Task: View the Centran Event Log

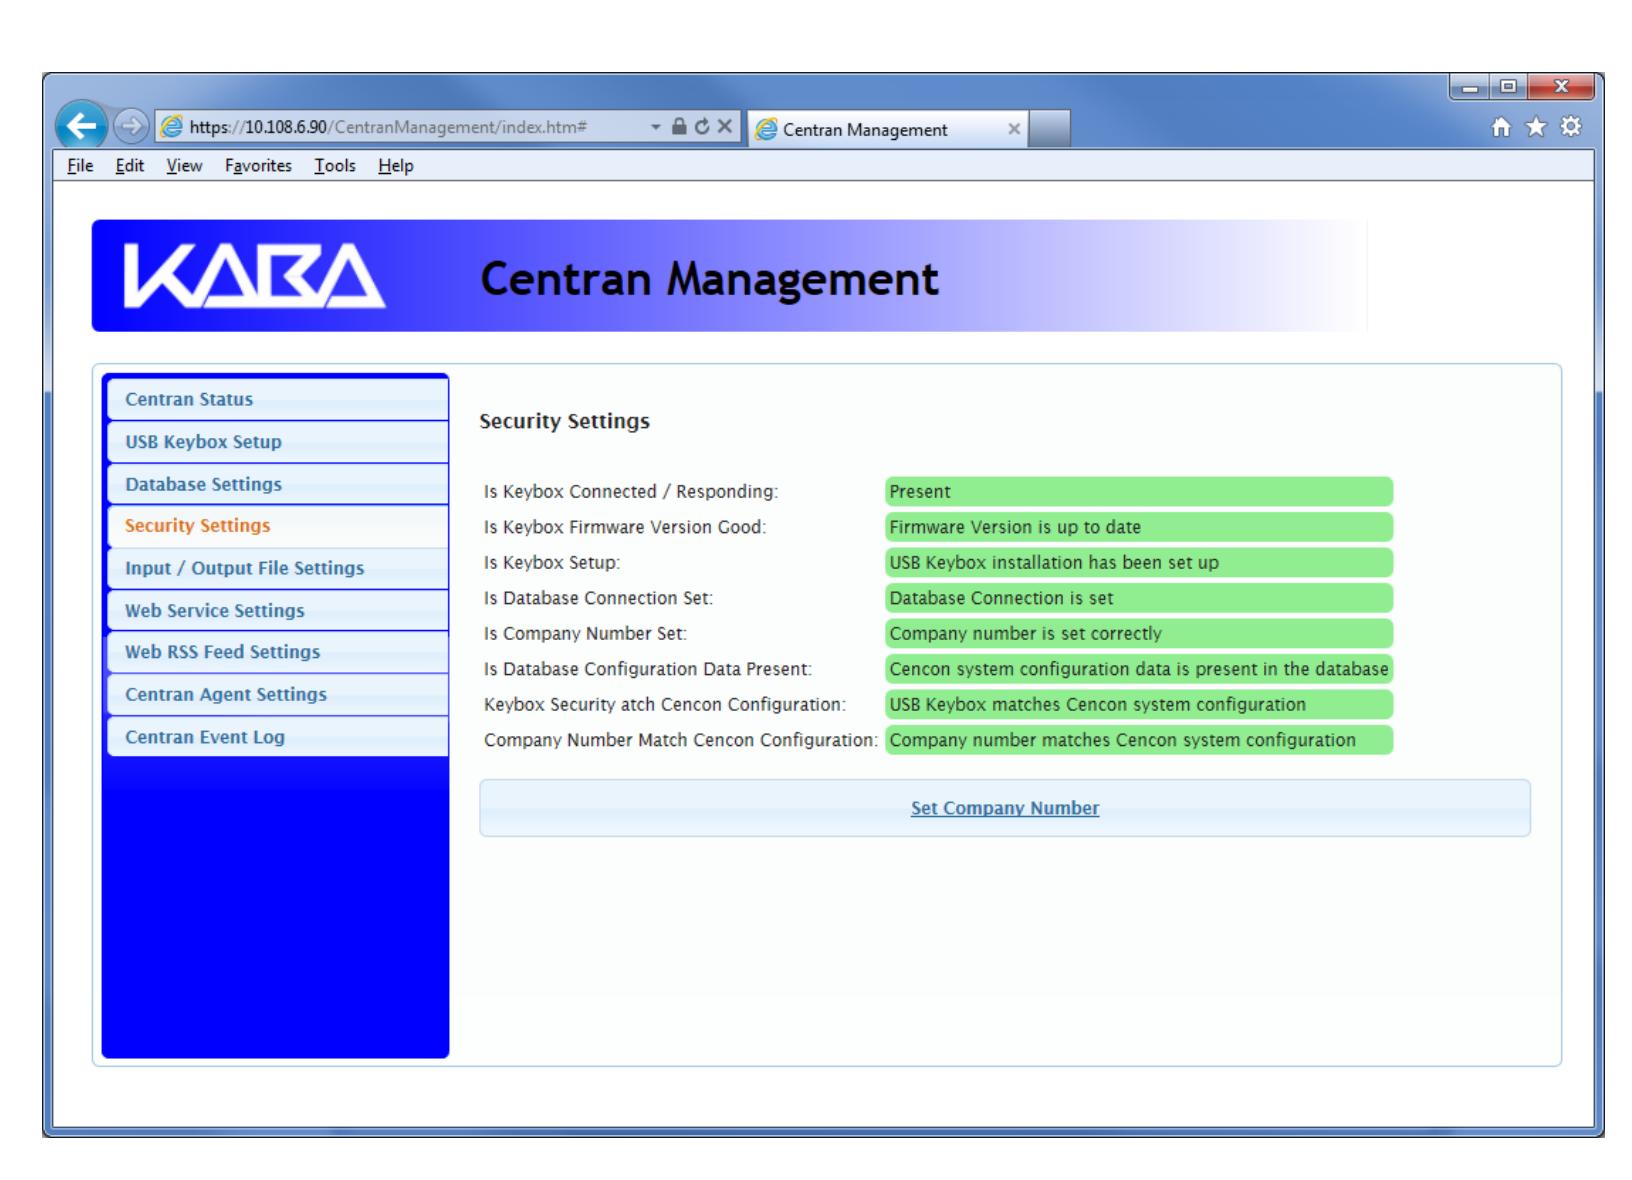Action: tap(277, 737)
